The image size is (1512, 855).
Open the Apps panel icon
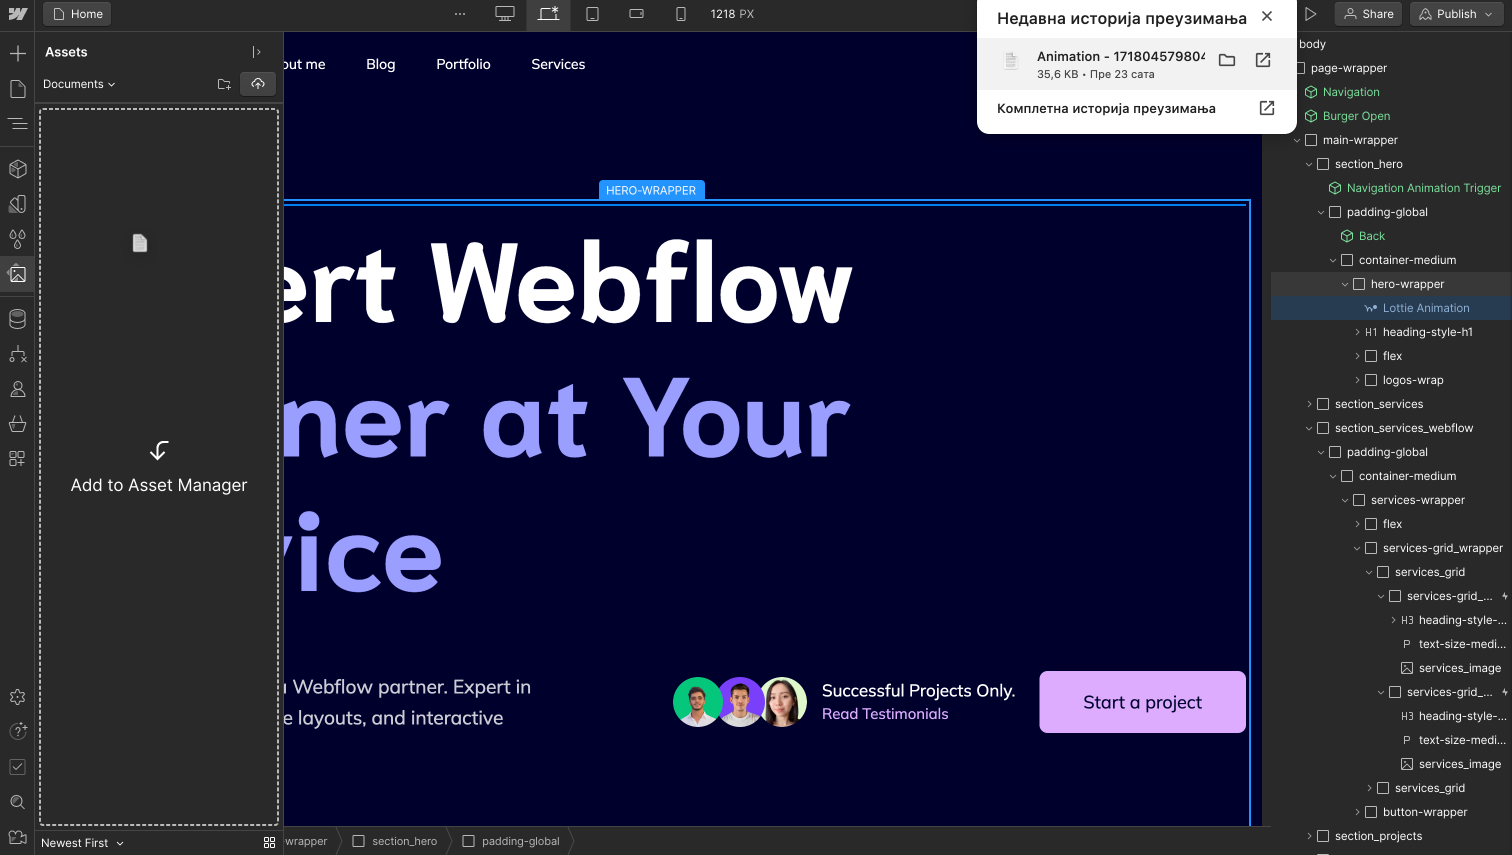point(17,459)
